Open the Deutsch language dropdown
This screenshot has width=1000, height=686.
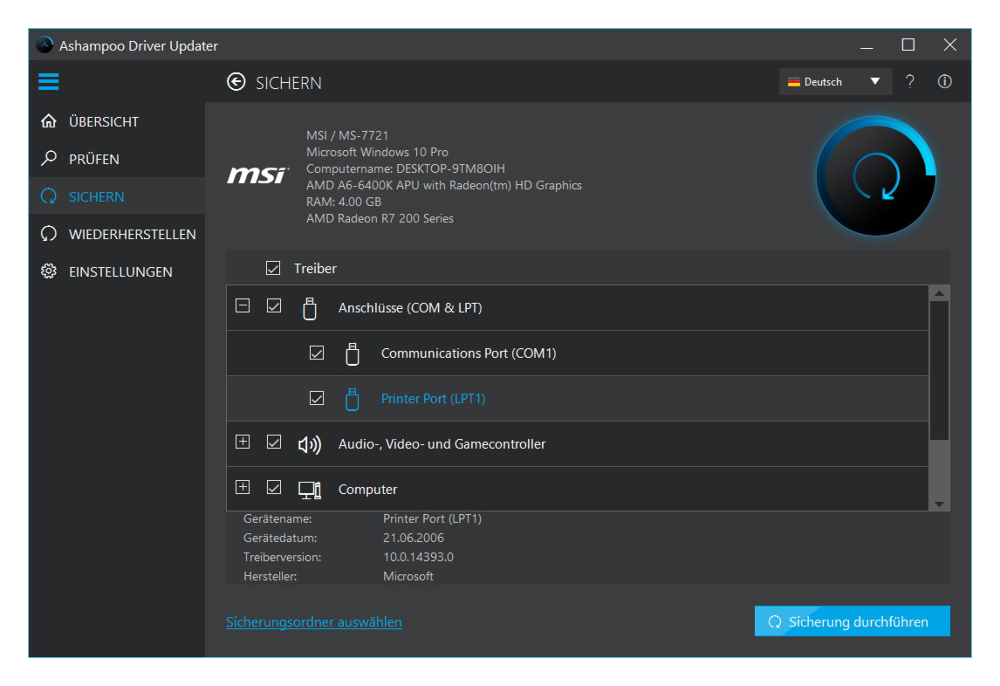[835, 82]
